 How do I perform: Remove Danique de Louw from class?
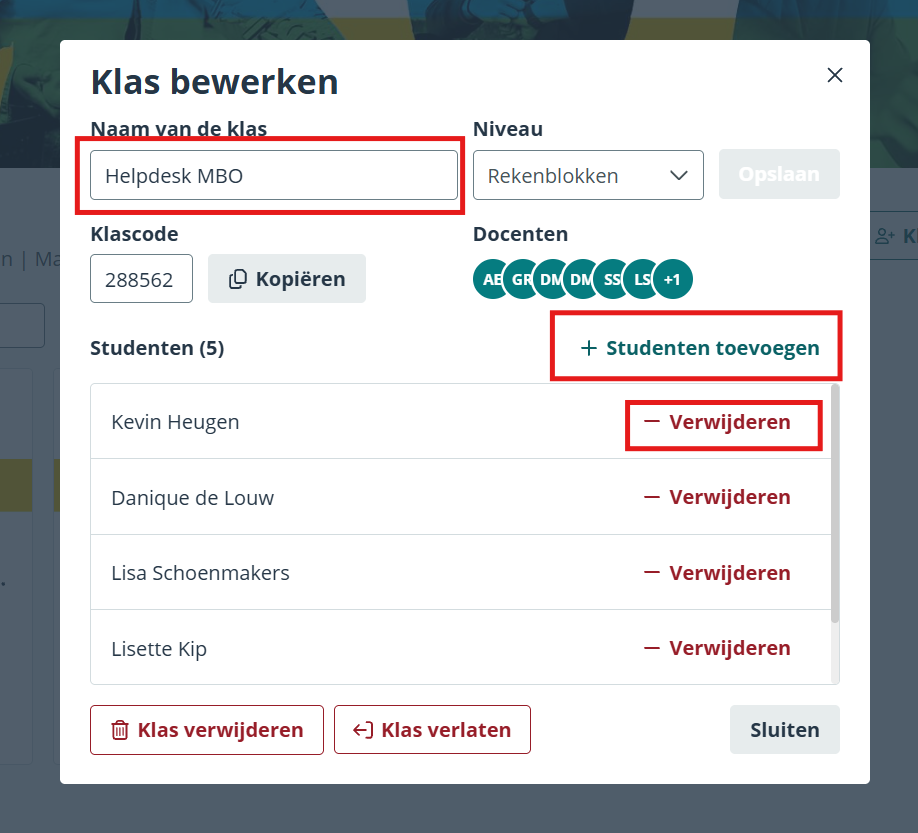coord(717,497)
